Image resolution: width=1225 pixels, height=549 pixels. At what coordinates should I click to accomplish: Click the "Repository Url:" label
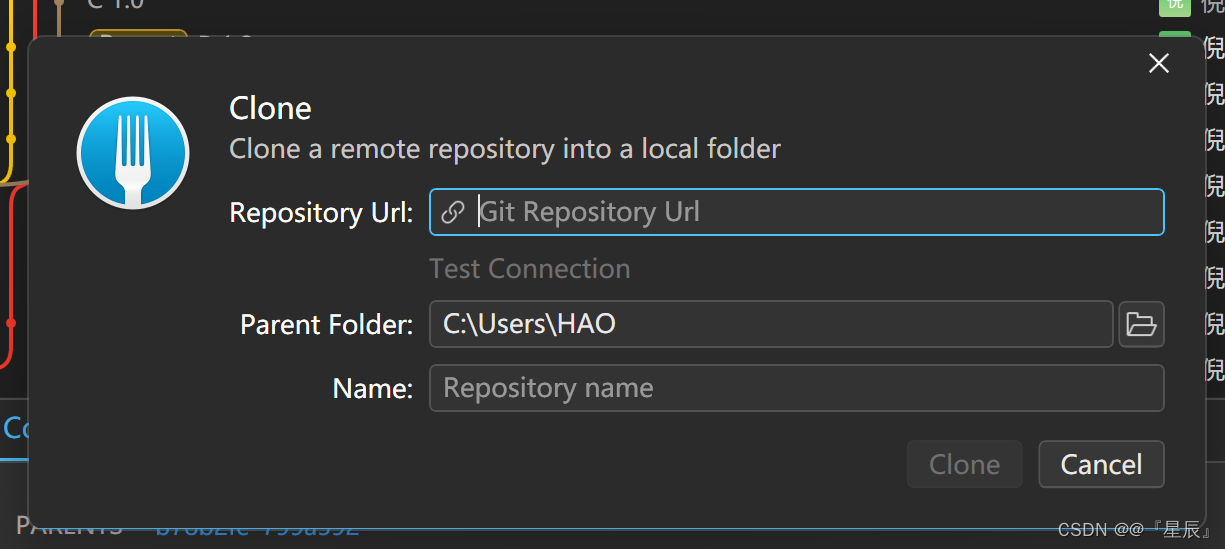tap(321, 213)
